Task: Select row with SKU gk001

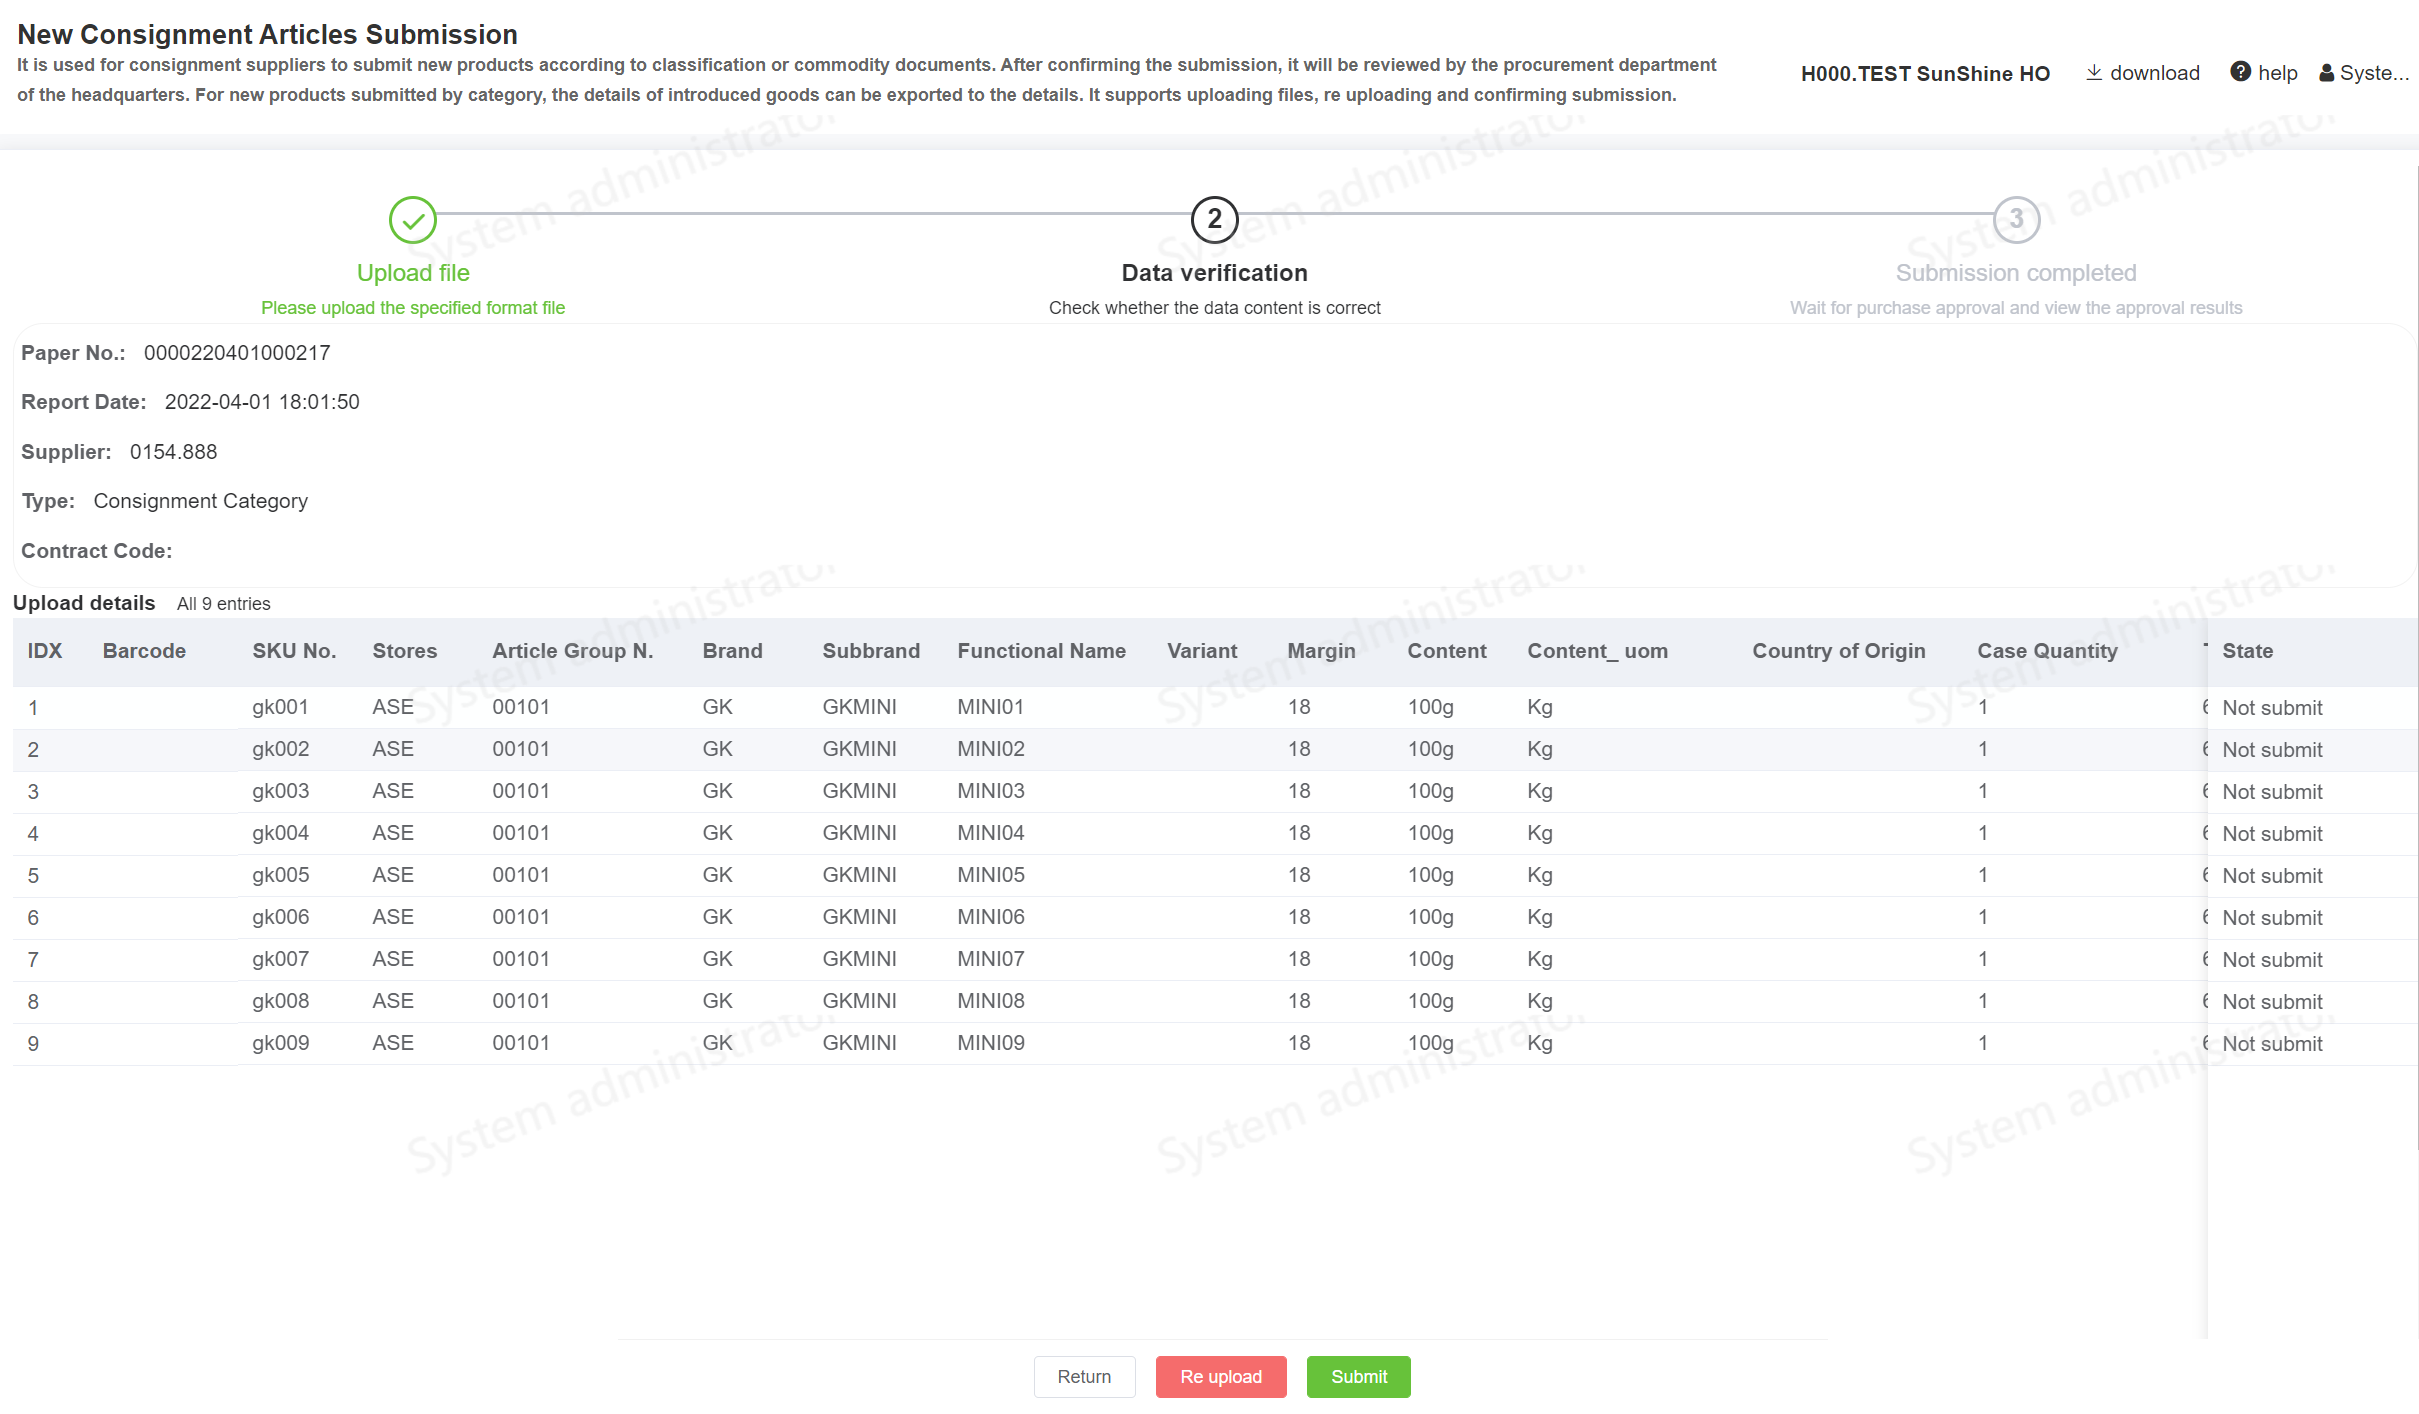Action: pos(280,707)
